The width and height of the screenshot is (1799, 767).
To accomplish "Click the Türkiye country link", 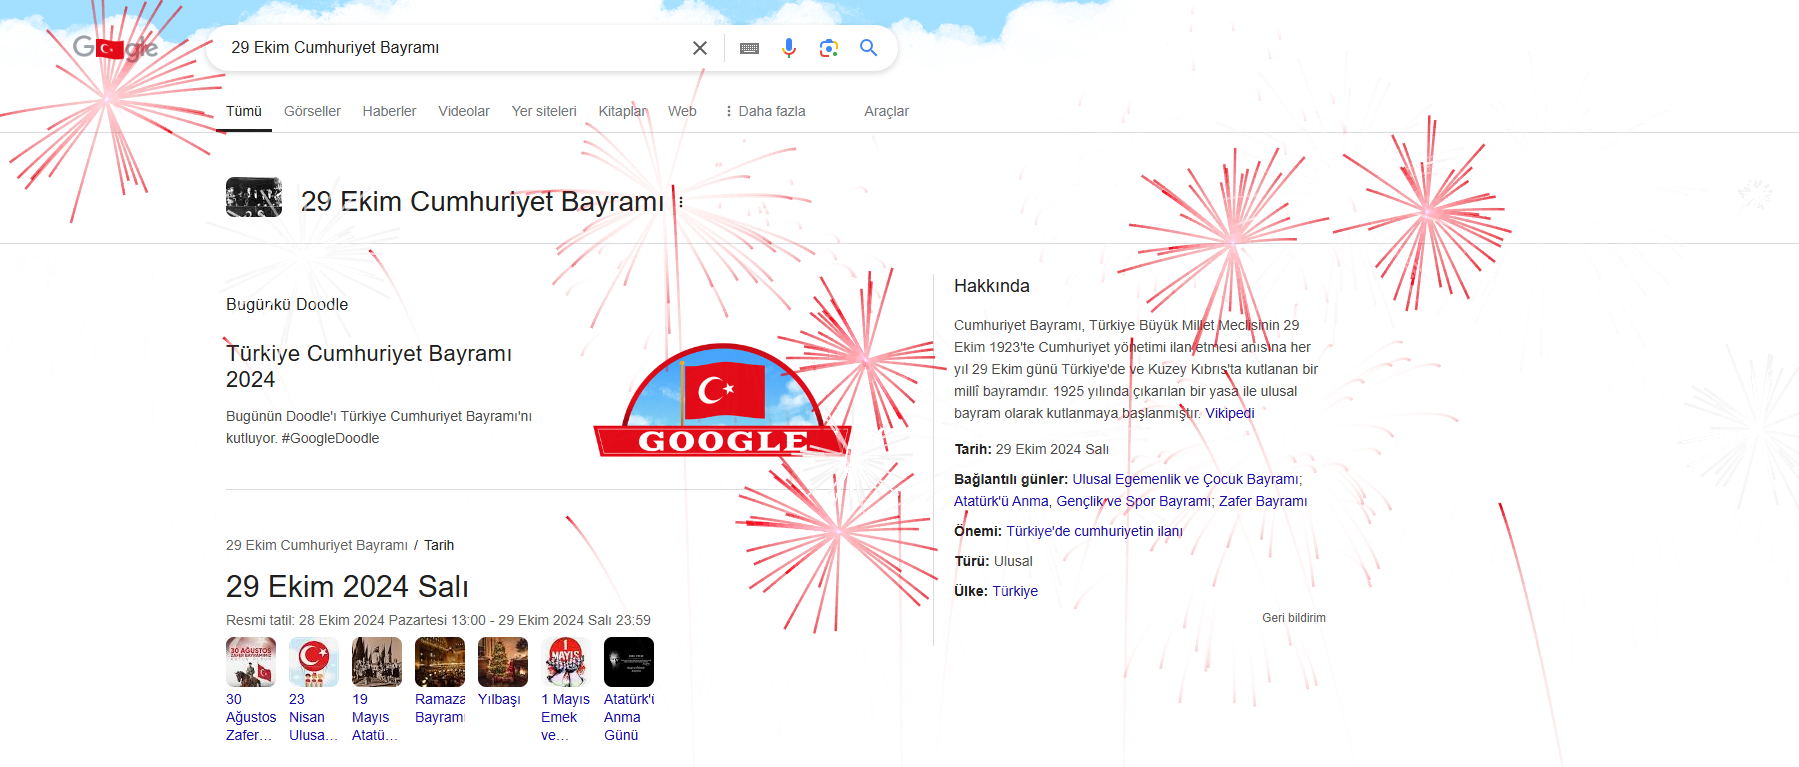I will (1015, 591).
